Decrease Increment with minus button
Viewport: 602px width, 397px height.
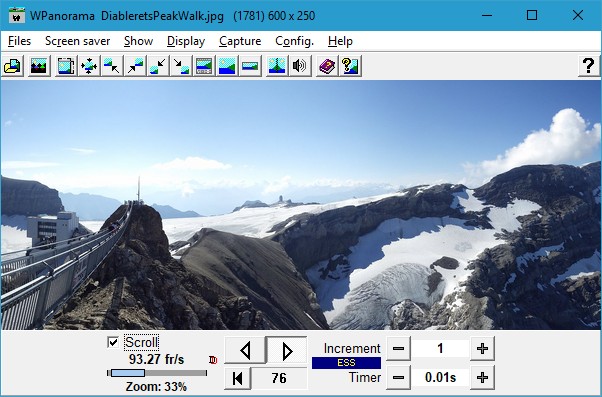point(399,349)
